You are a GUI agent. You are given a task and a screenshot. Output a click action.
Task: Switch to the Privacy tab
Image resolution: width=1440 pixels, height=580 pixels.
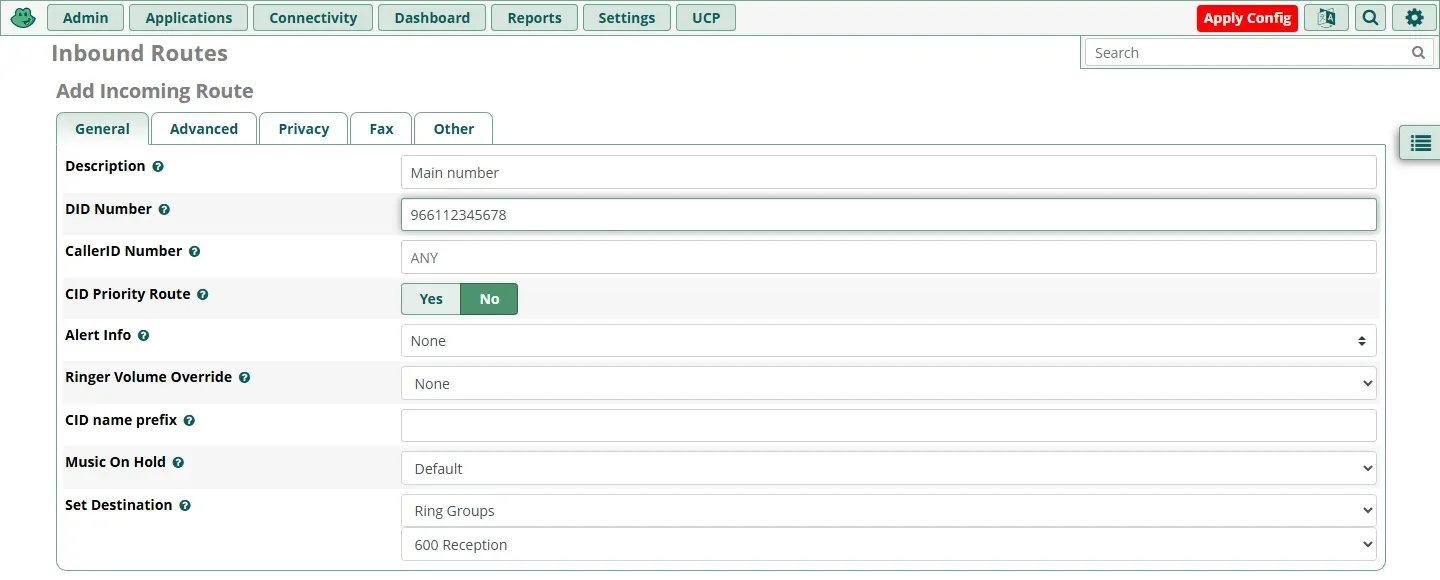tap(304, 129)
